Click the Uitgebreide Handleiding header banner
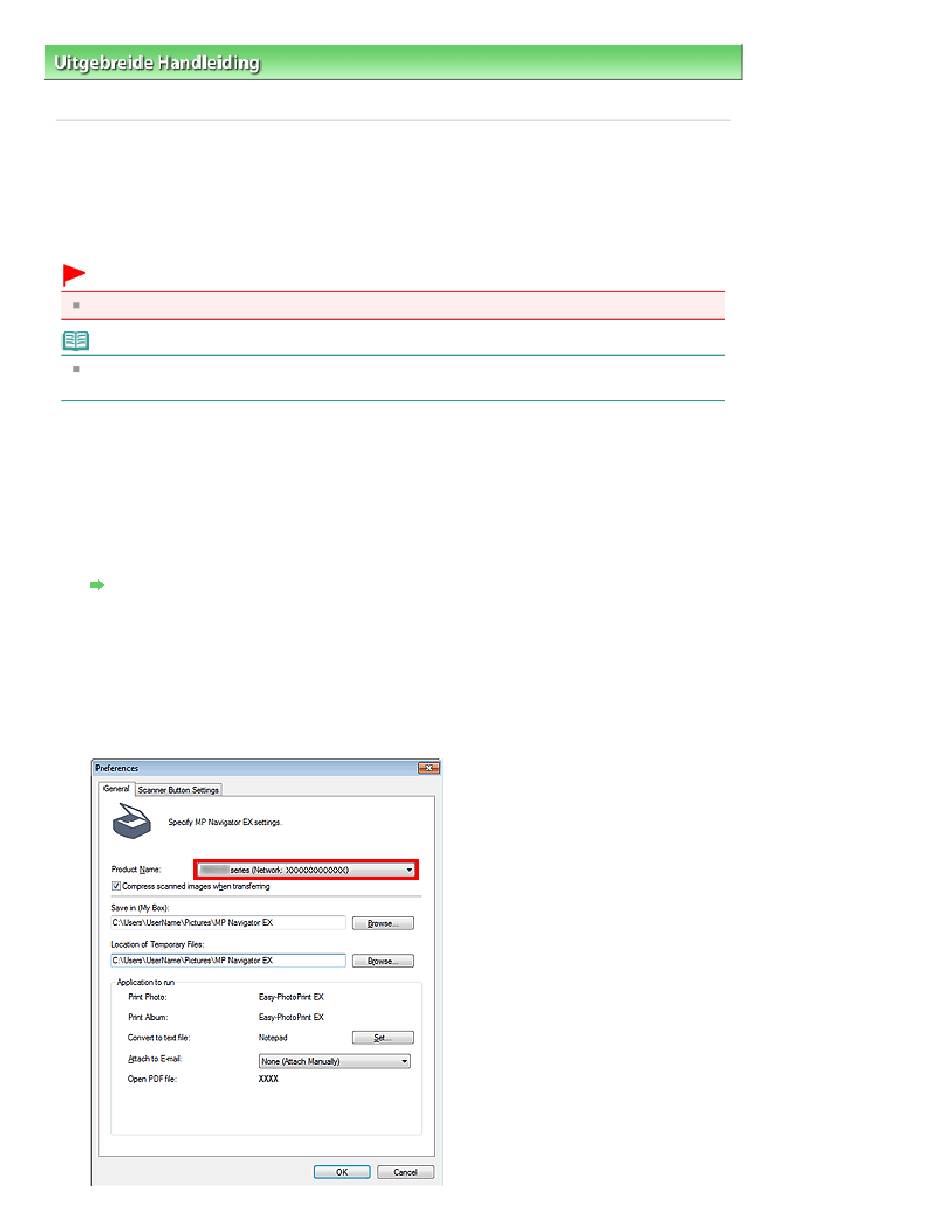This screenshot has height=1229, width=950. click(392, 62)
